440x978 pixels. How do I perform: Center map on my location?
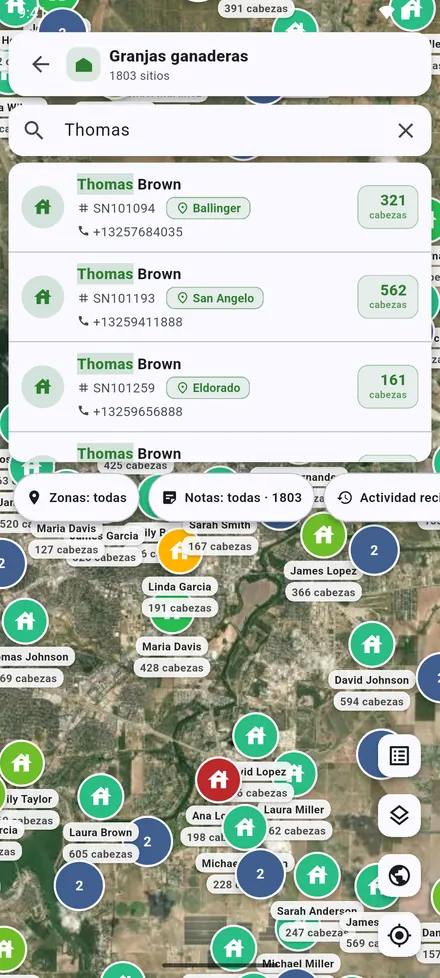[399, 935]
